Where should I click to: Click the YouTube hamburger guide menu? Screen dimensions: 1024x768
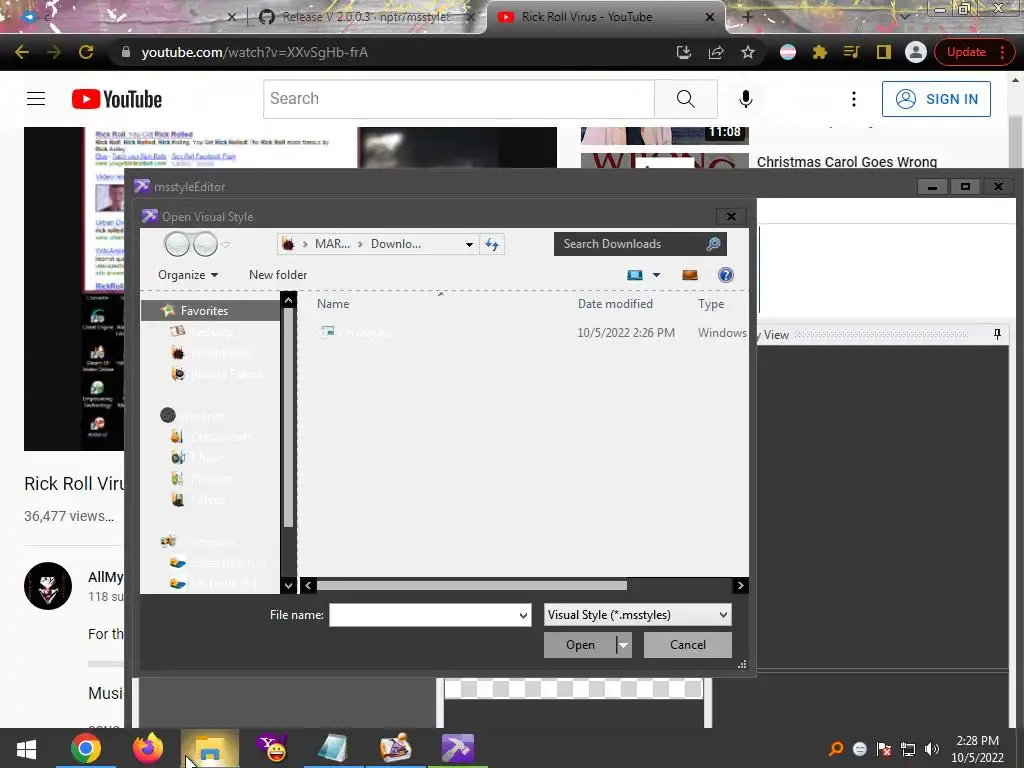[36, 99]
